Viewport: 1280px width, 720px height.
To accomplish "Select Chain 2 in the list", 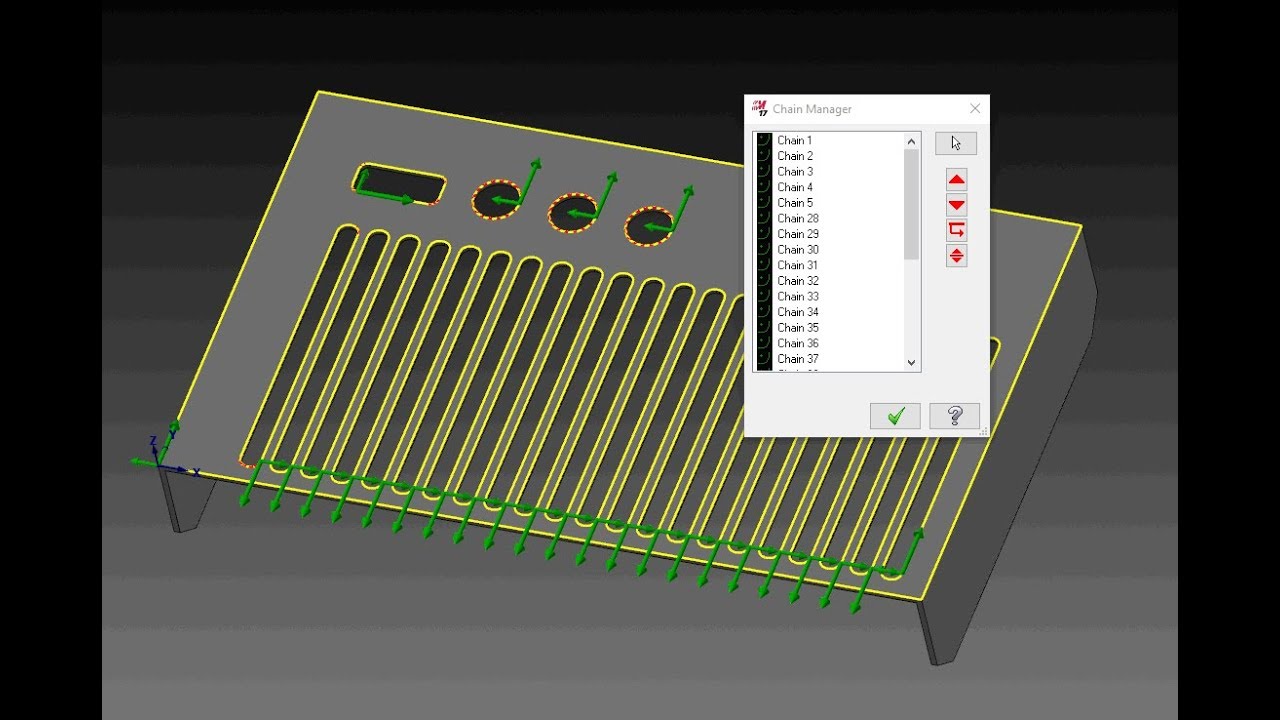I will 795,156.
